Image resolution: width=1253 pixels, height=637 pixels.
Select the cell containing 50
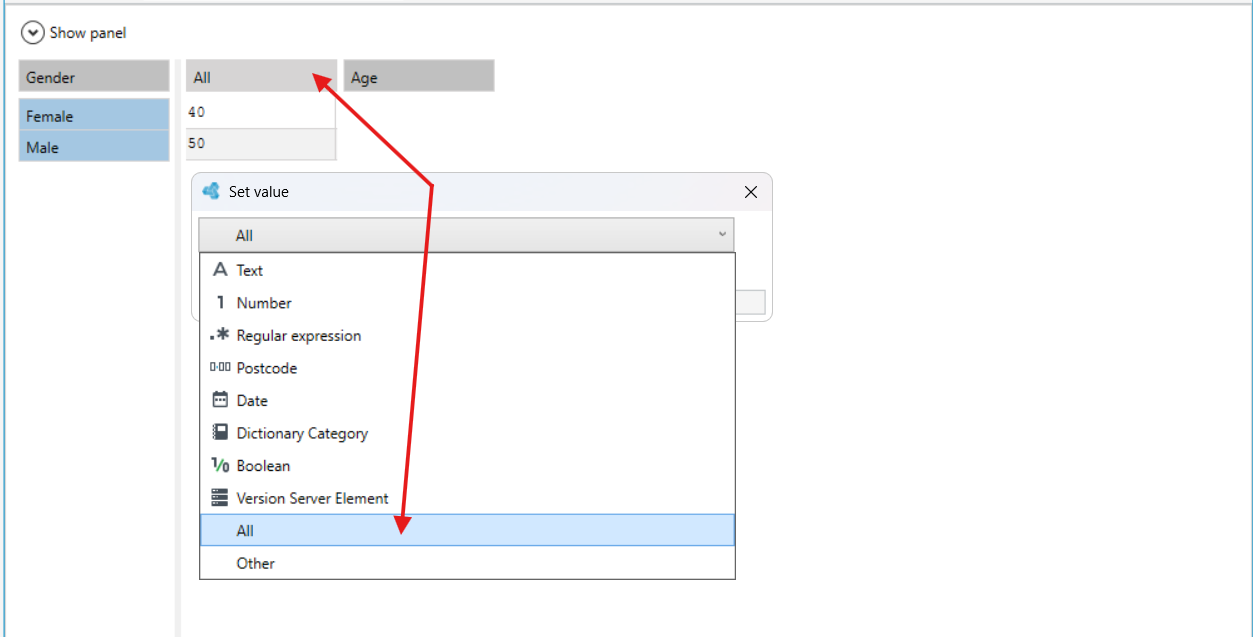[x=261, y=144]
